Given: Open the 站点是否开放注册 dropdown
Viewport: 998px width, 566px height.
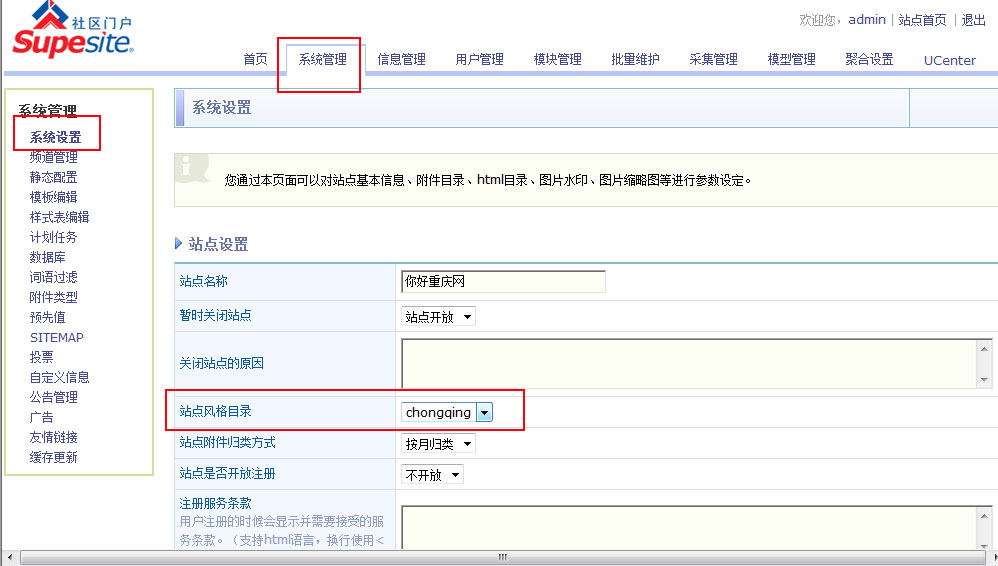Looking at the screenshot, I should (432, 475).
